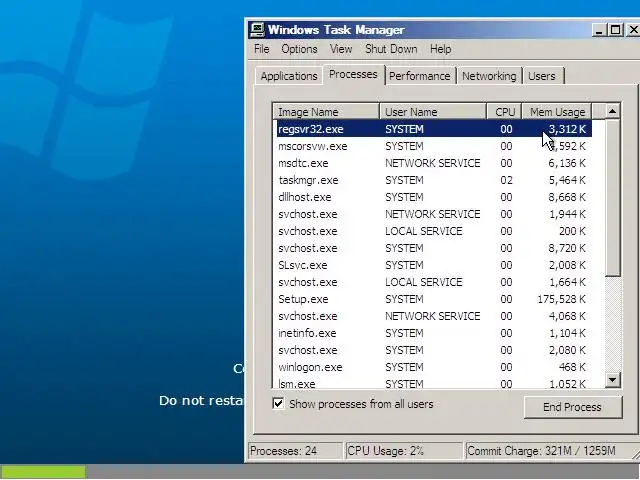Image resolution: width=640 pixels, height=480 pixels.
Task: Click the process list scrollbar thumb
Action: (612, 198)
